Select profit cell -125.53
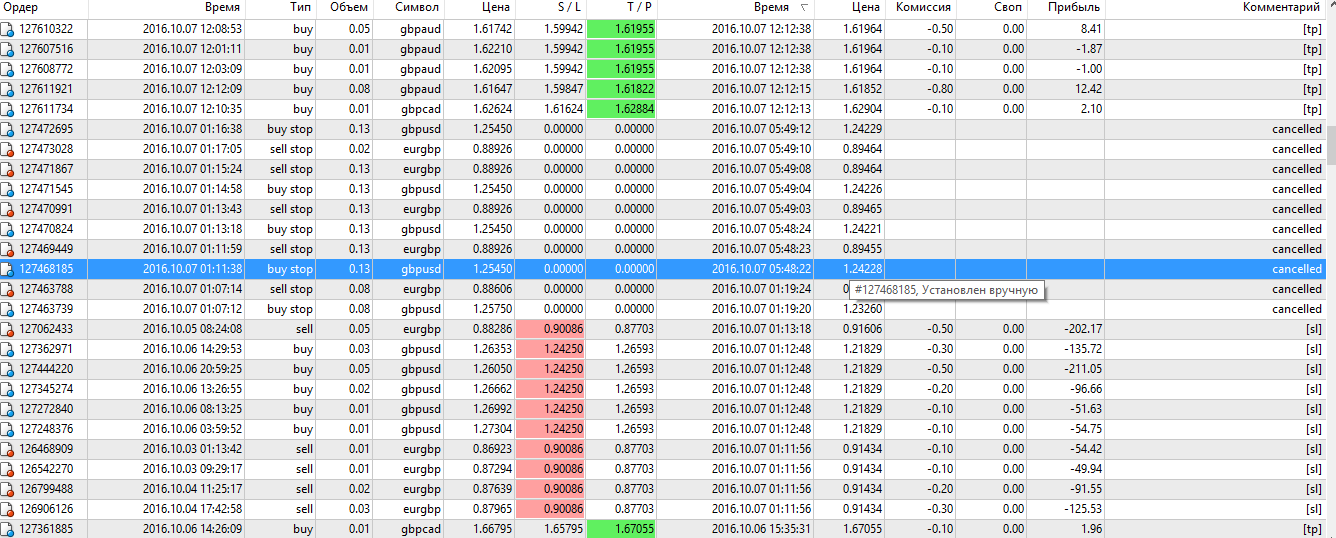 [x=1082, y=509]
